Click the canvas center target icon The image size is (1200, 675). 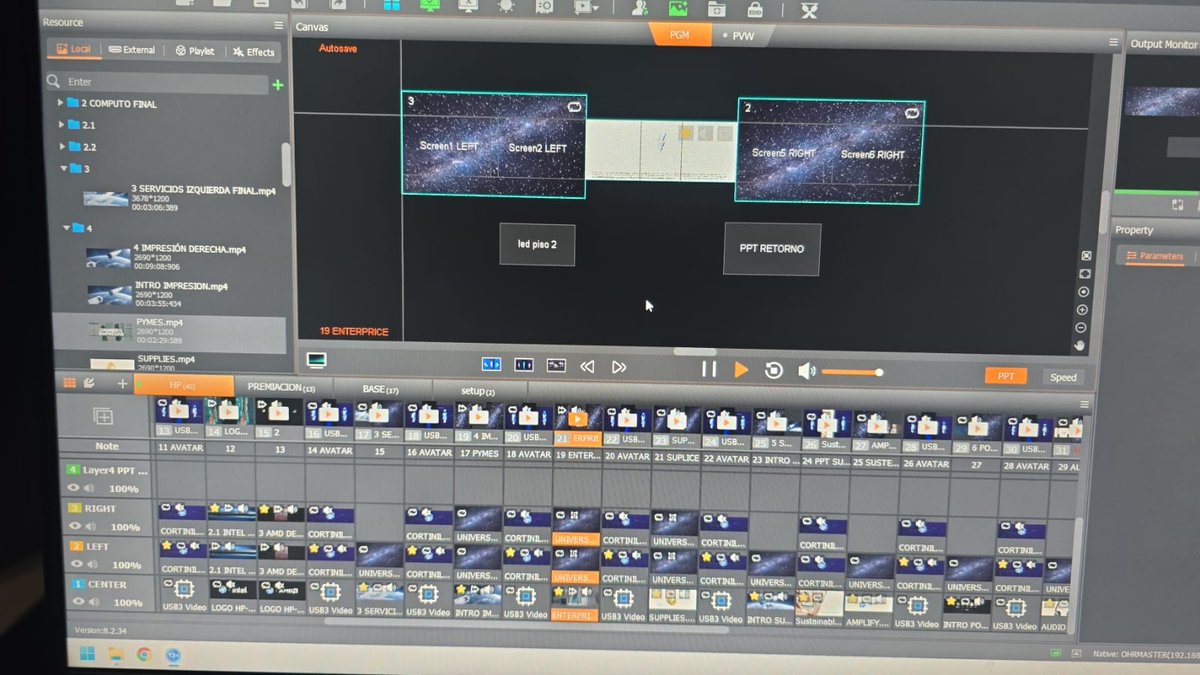click(x=1083, y=292)
